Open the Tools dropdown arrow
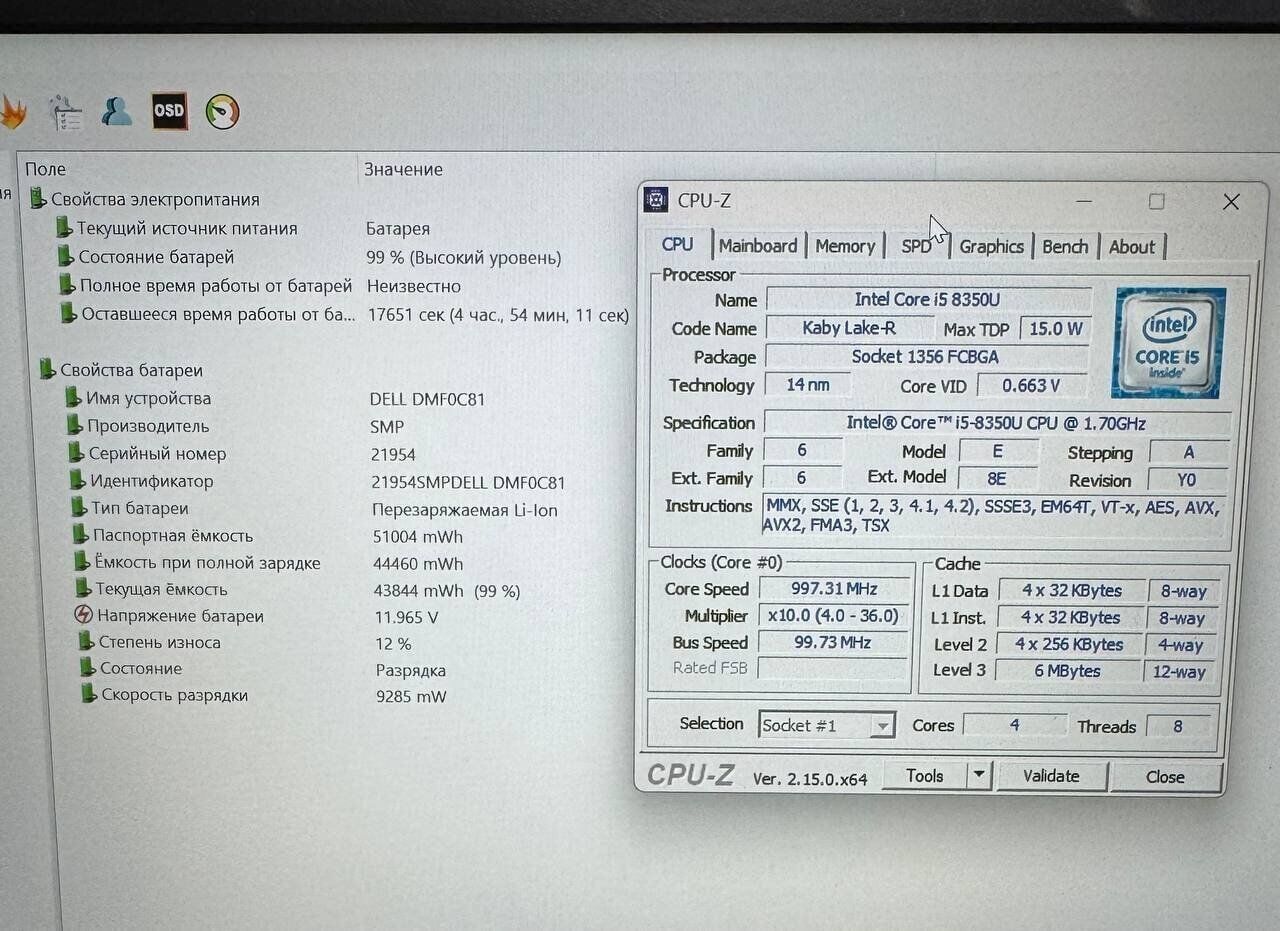 pos(979,775)
